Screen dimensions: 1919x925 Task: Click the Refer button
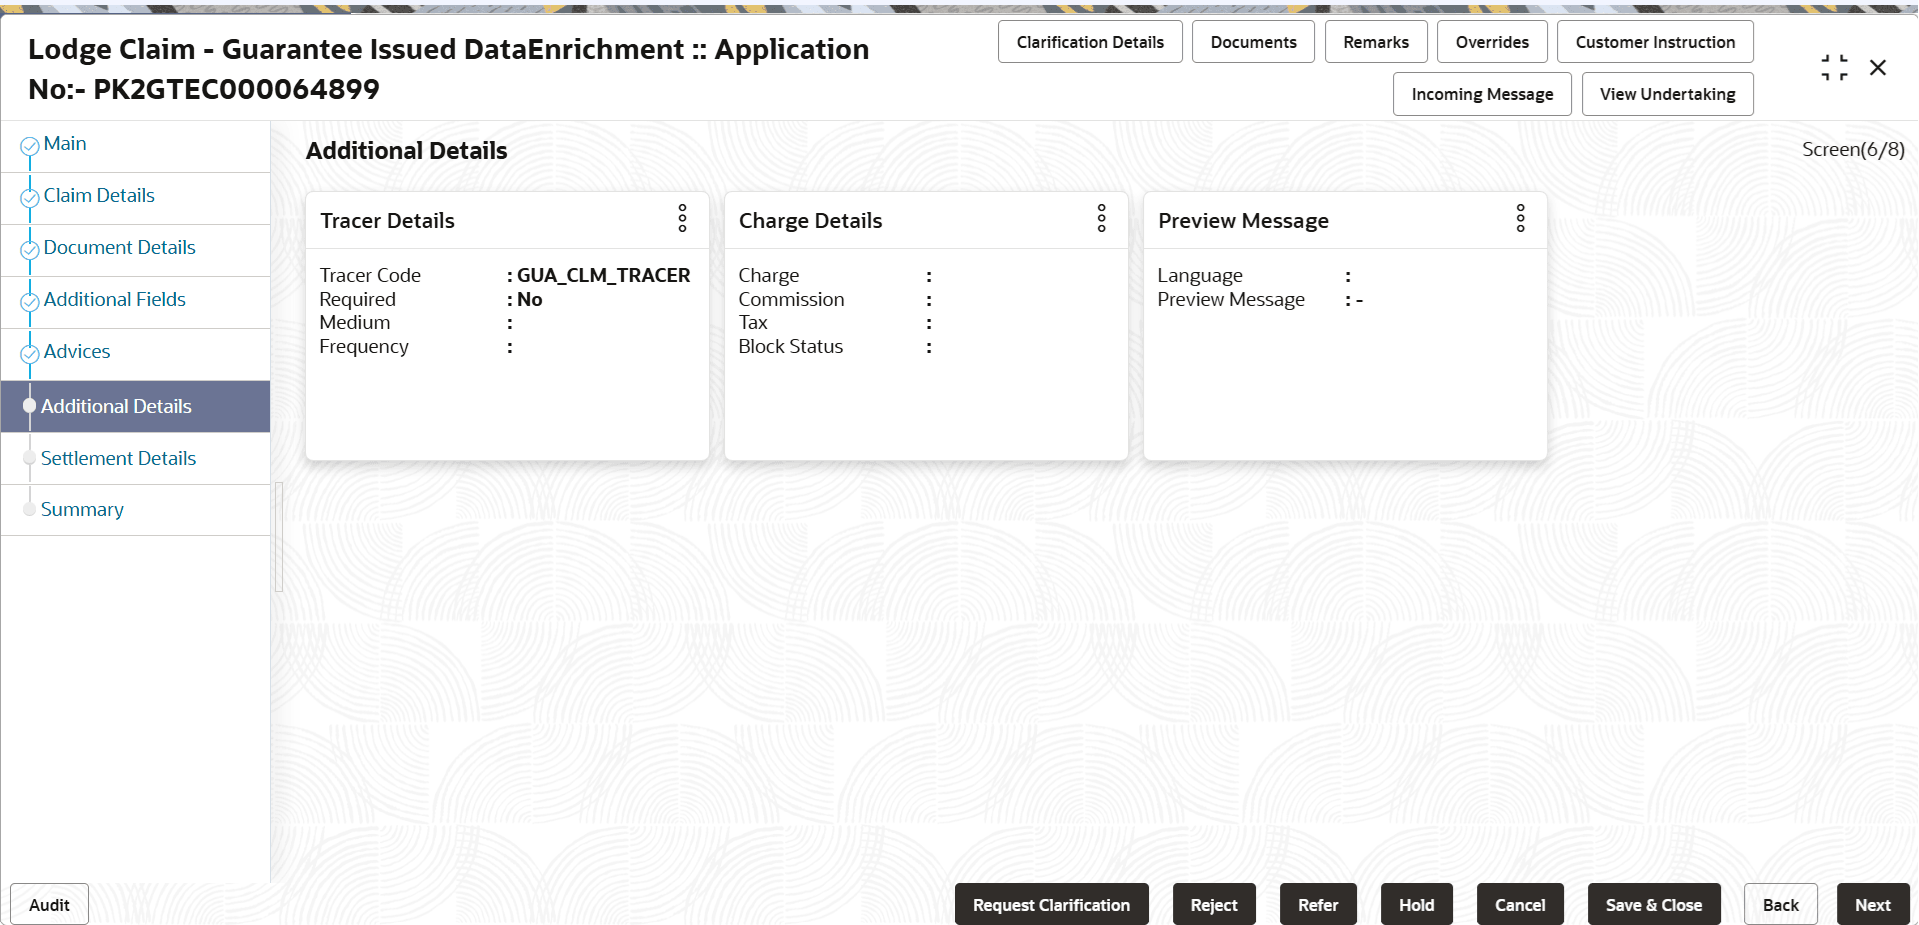click(1318, 905)
